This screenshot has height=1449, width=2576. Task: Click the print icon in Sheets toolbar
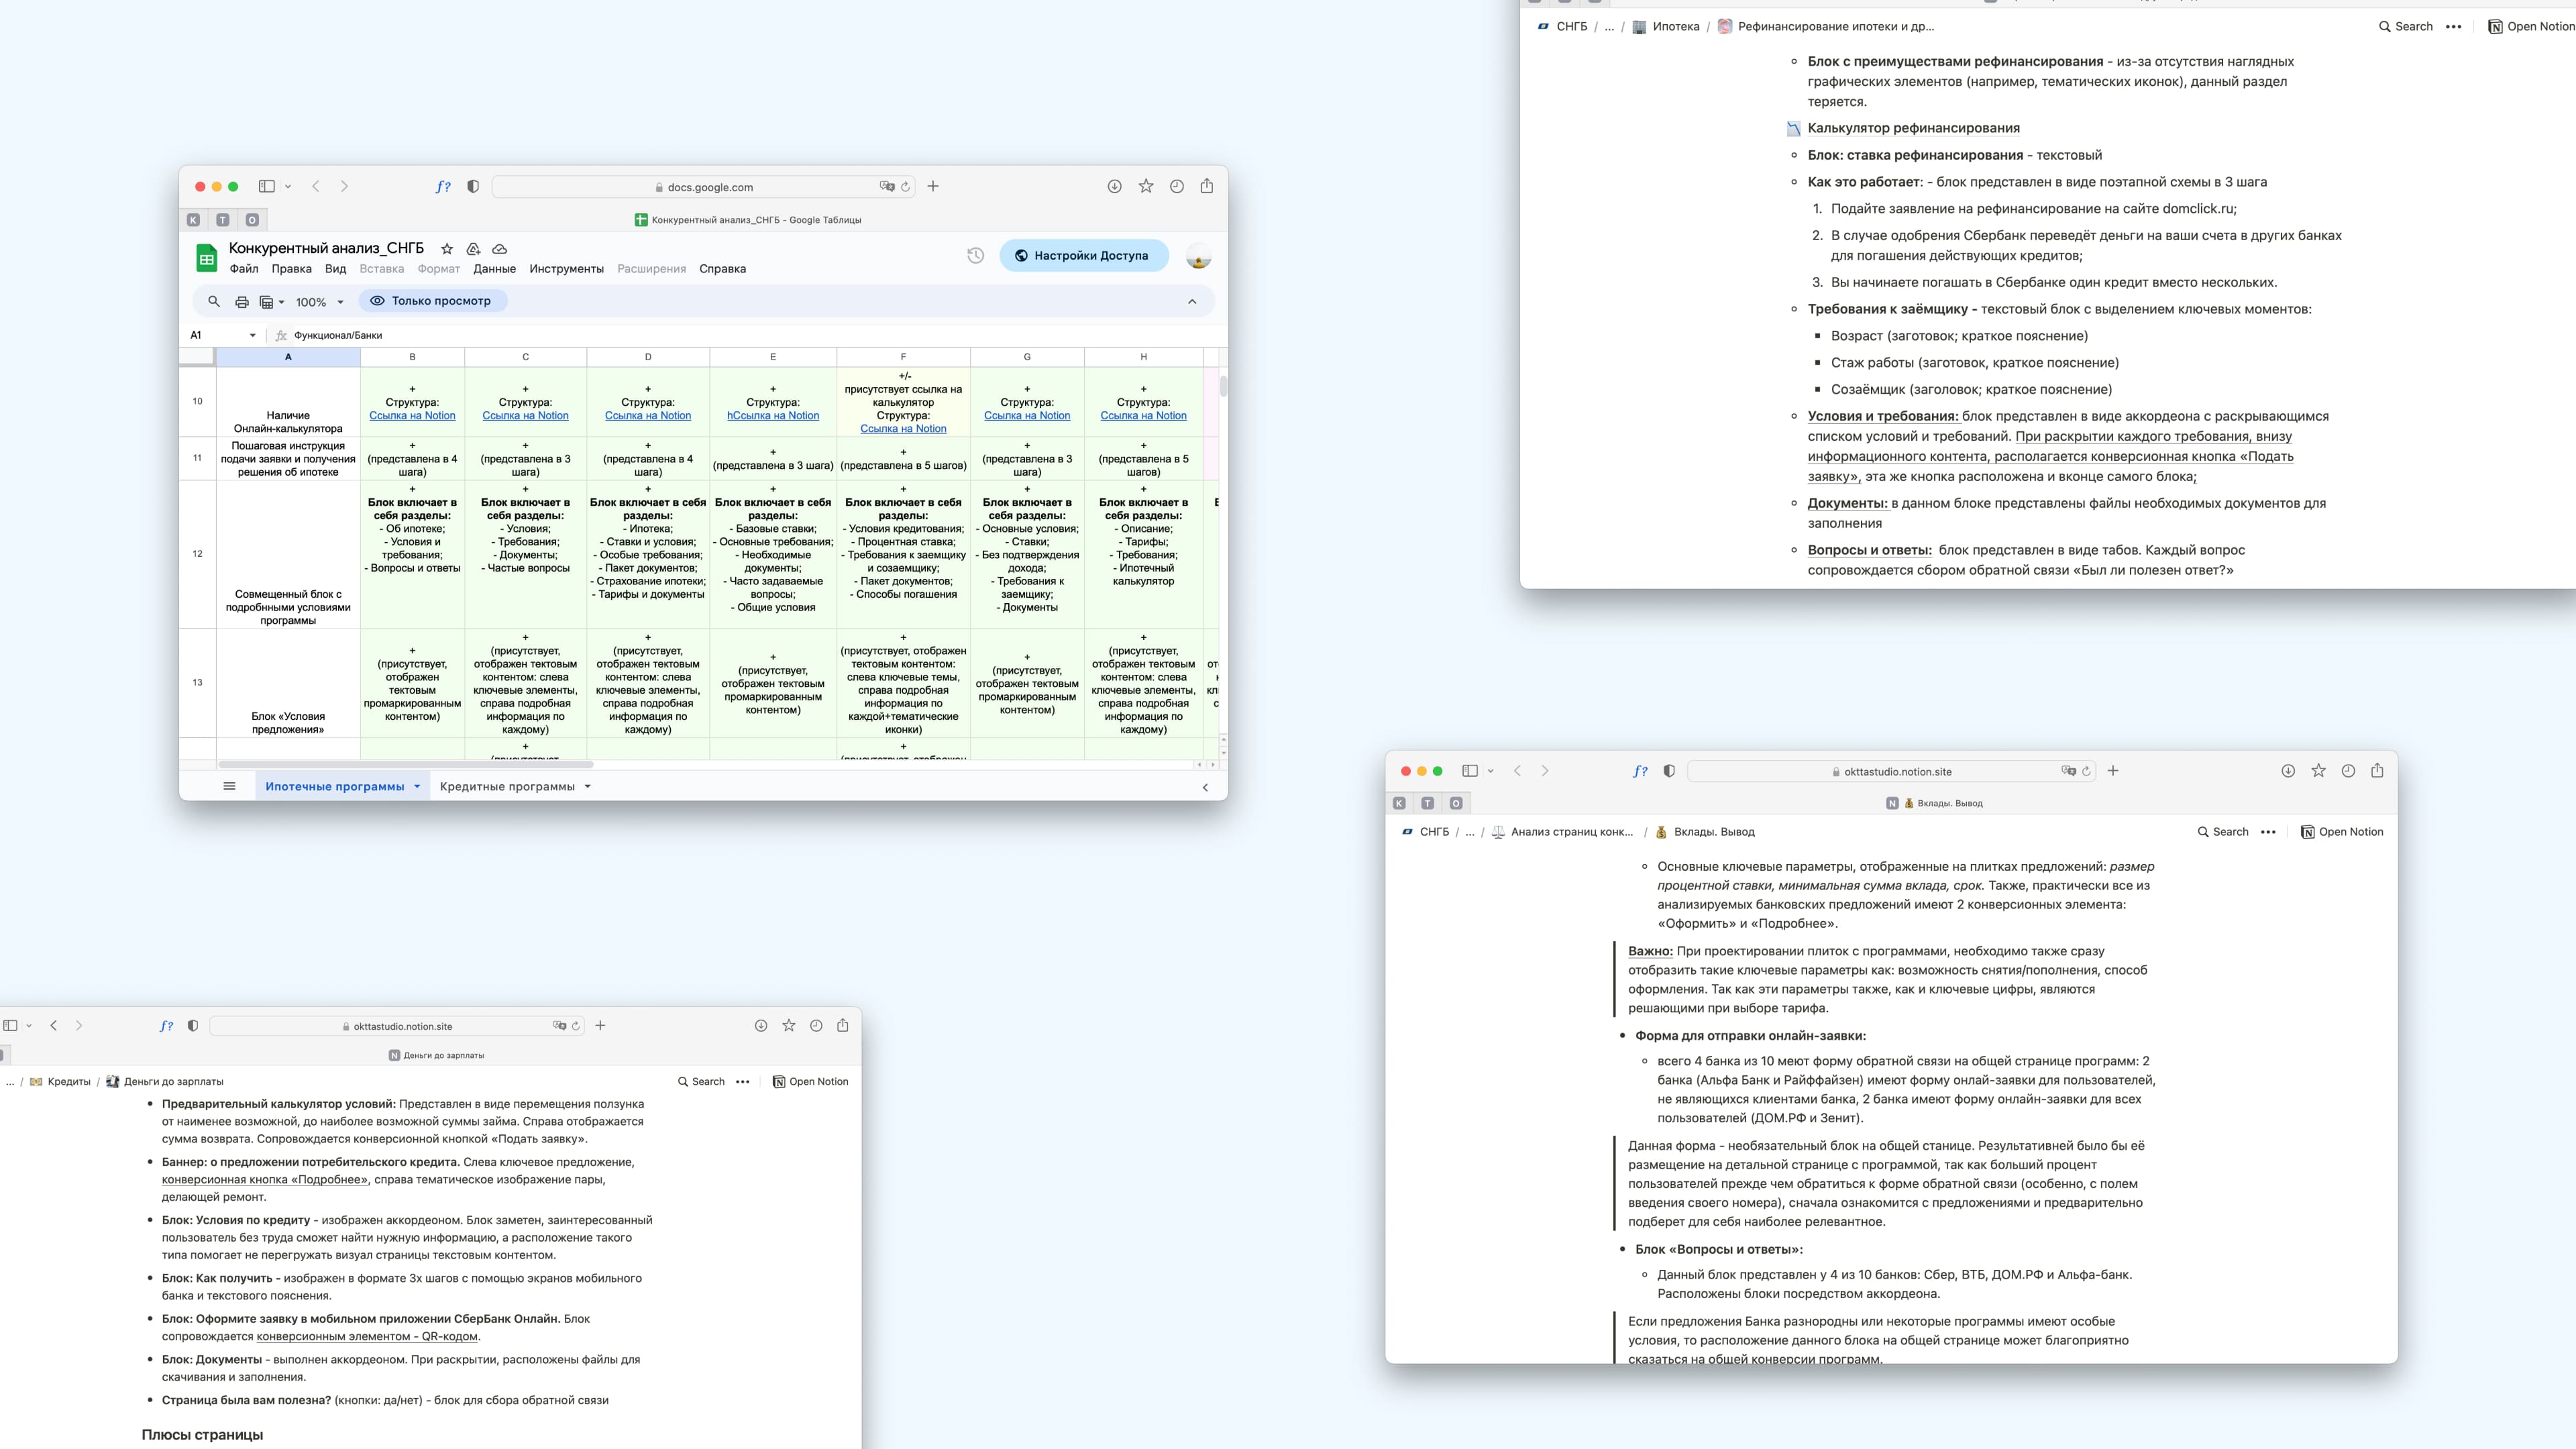point(241,301)
